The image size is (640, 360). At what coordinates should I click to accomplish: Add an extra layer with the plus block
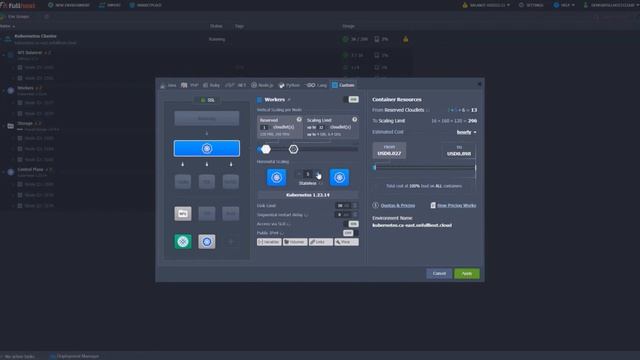point(231,242)
